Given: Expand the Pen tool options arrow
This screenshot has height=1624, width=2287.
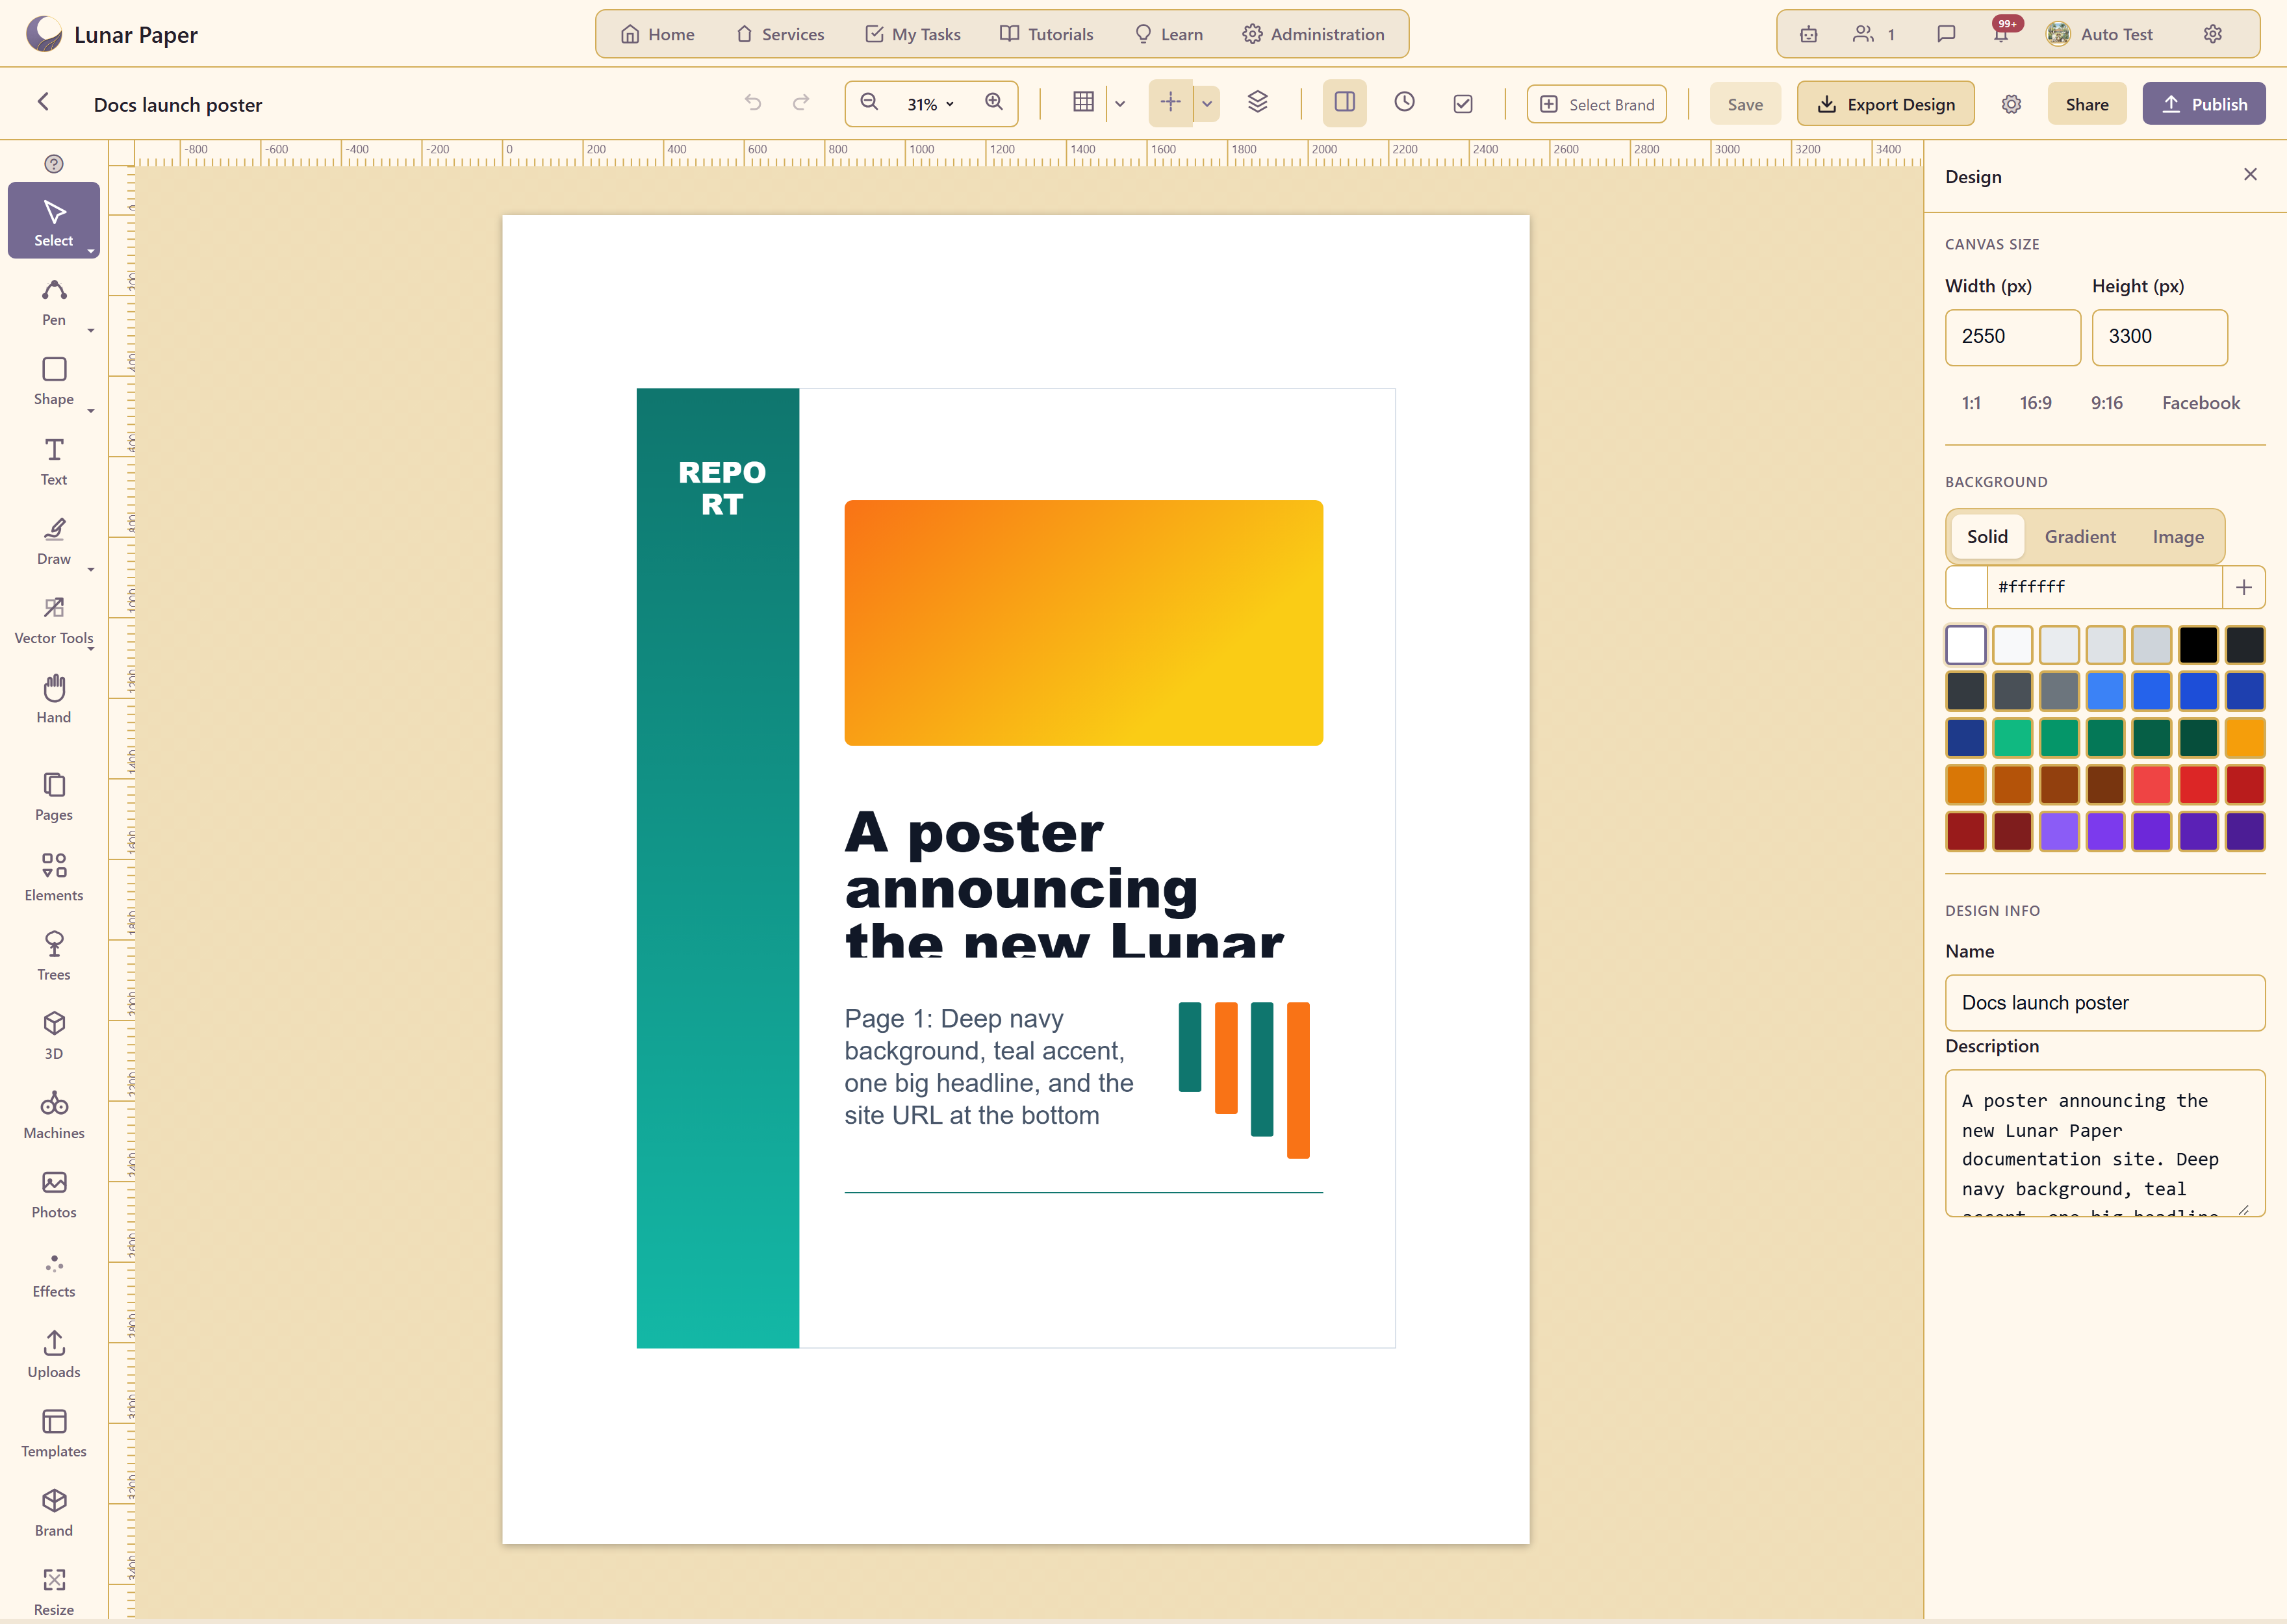Looking at the screenshot, I should pyautogui.click(x=91, y=330).
